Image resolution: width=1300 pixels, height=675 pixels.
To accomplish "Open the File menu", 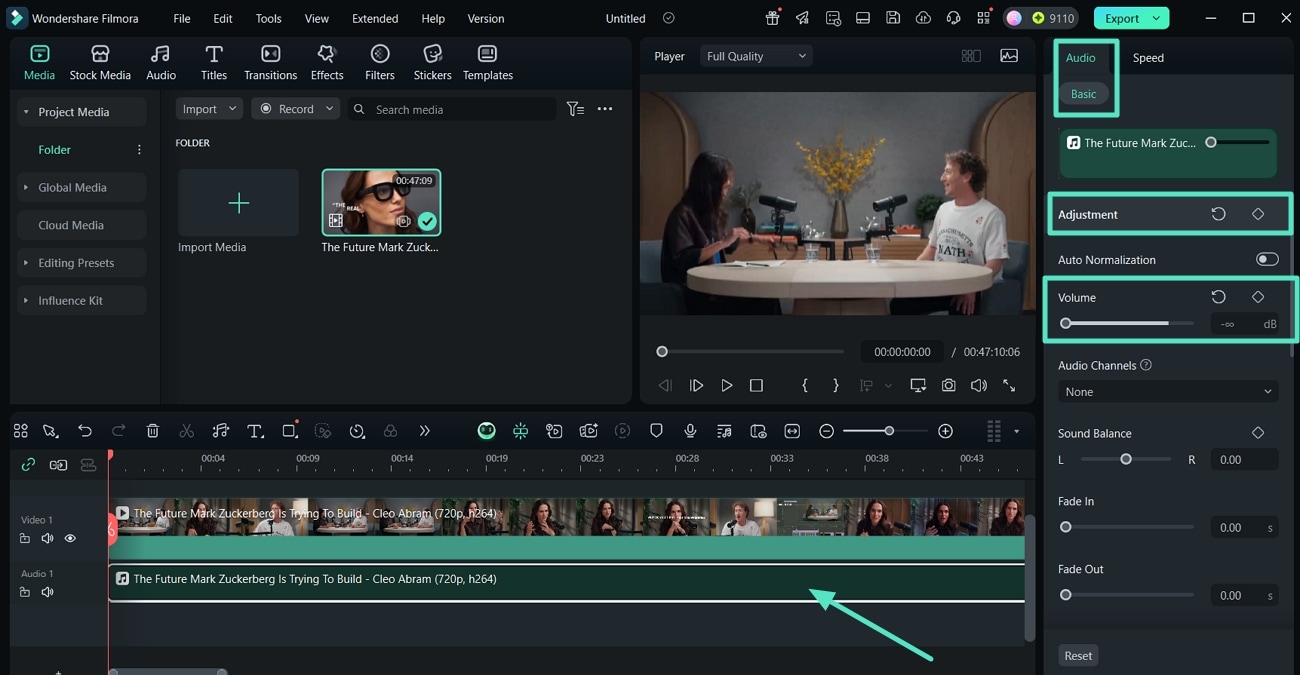I will pos(182,18).
